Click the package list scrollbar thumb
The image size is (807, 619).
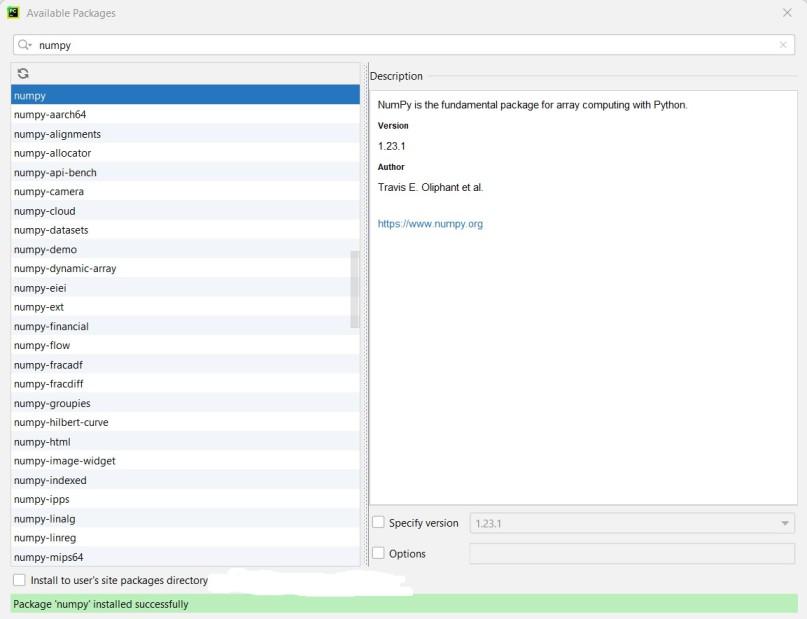354,289
